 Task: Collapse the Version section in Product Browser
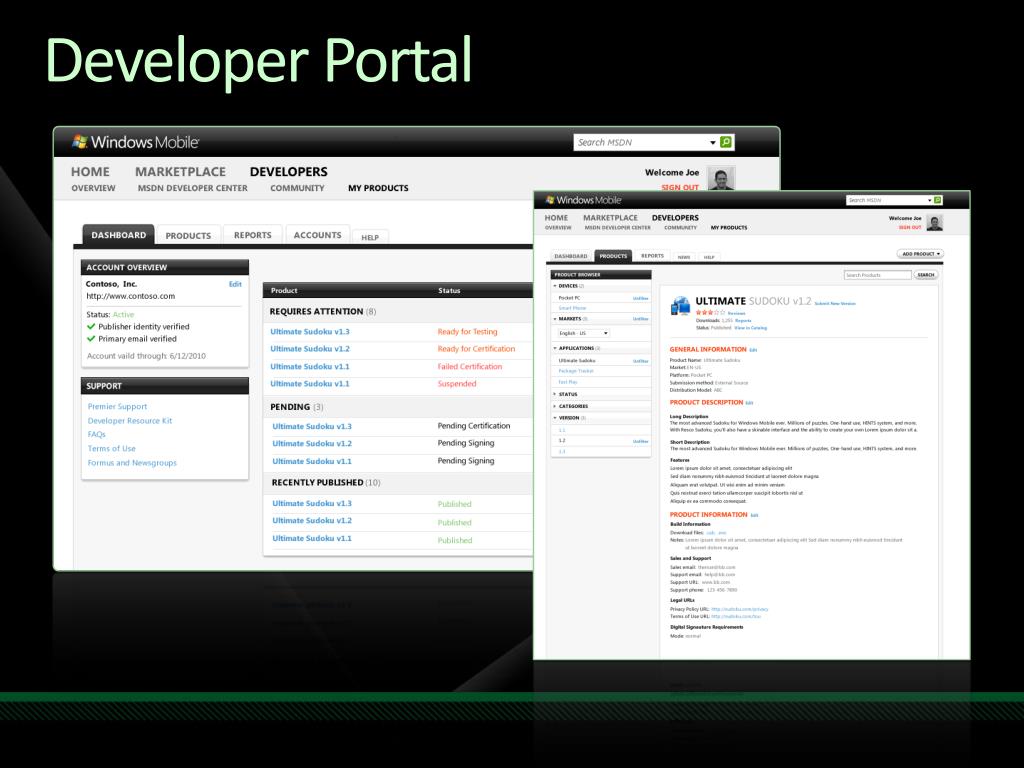point(555,417)
